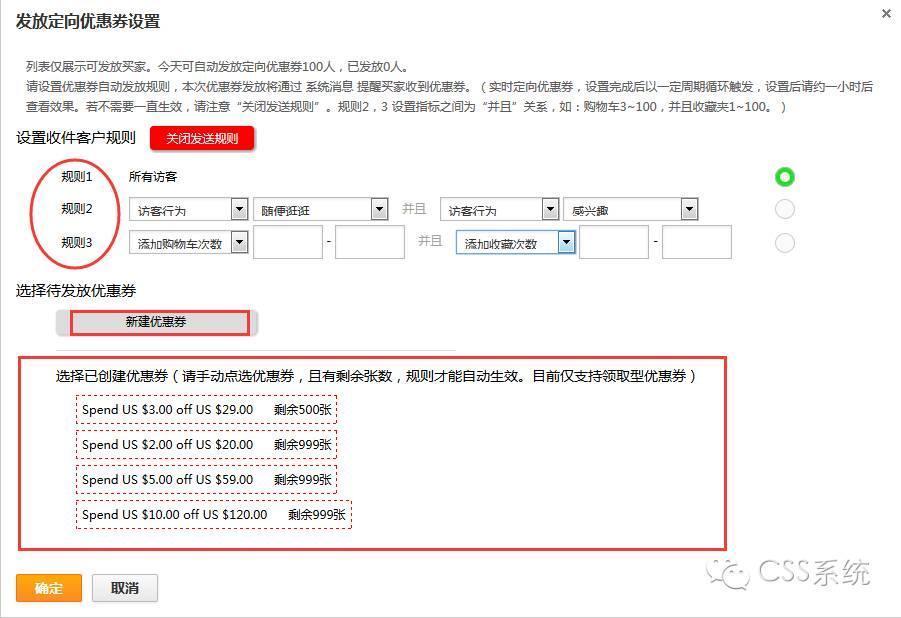
Task: Click the cart count minimum input field
Action: tap(287, 243)
